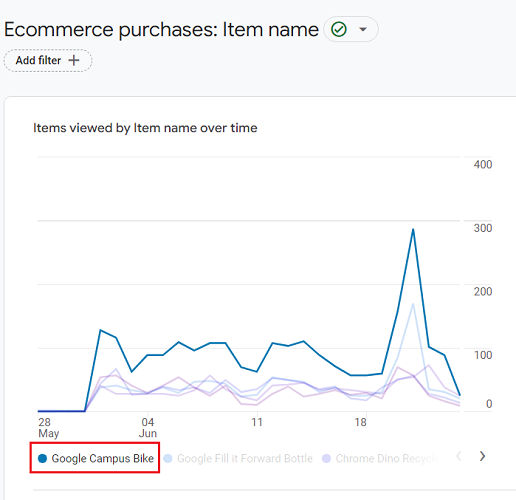
Task: Click the plus icon in Add filter
Action: click(74, 60)
